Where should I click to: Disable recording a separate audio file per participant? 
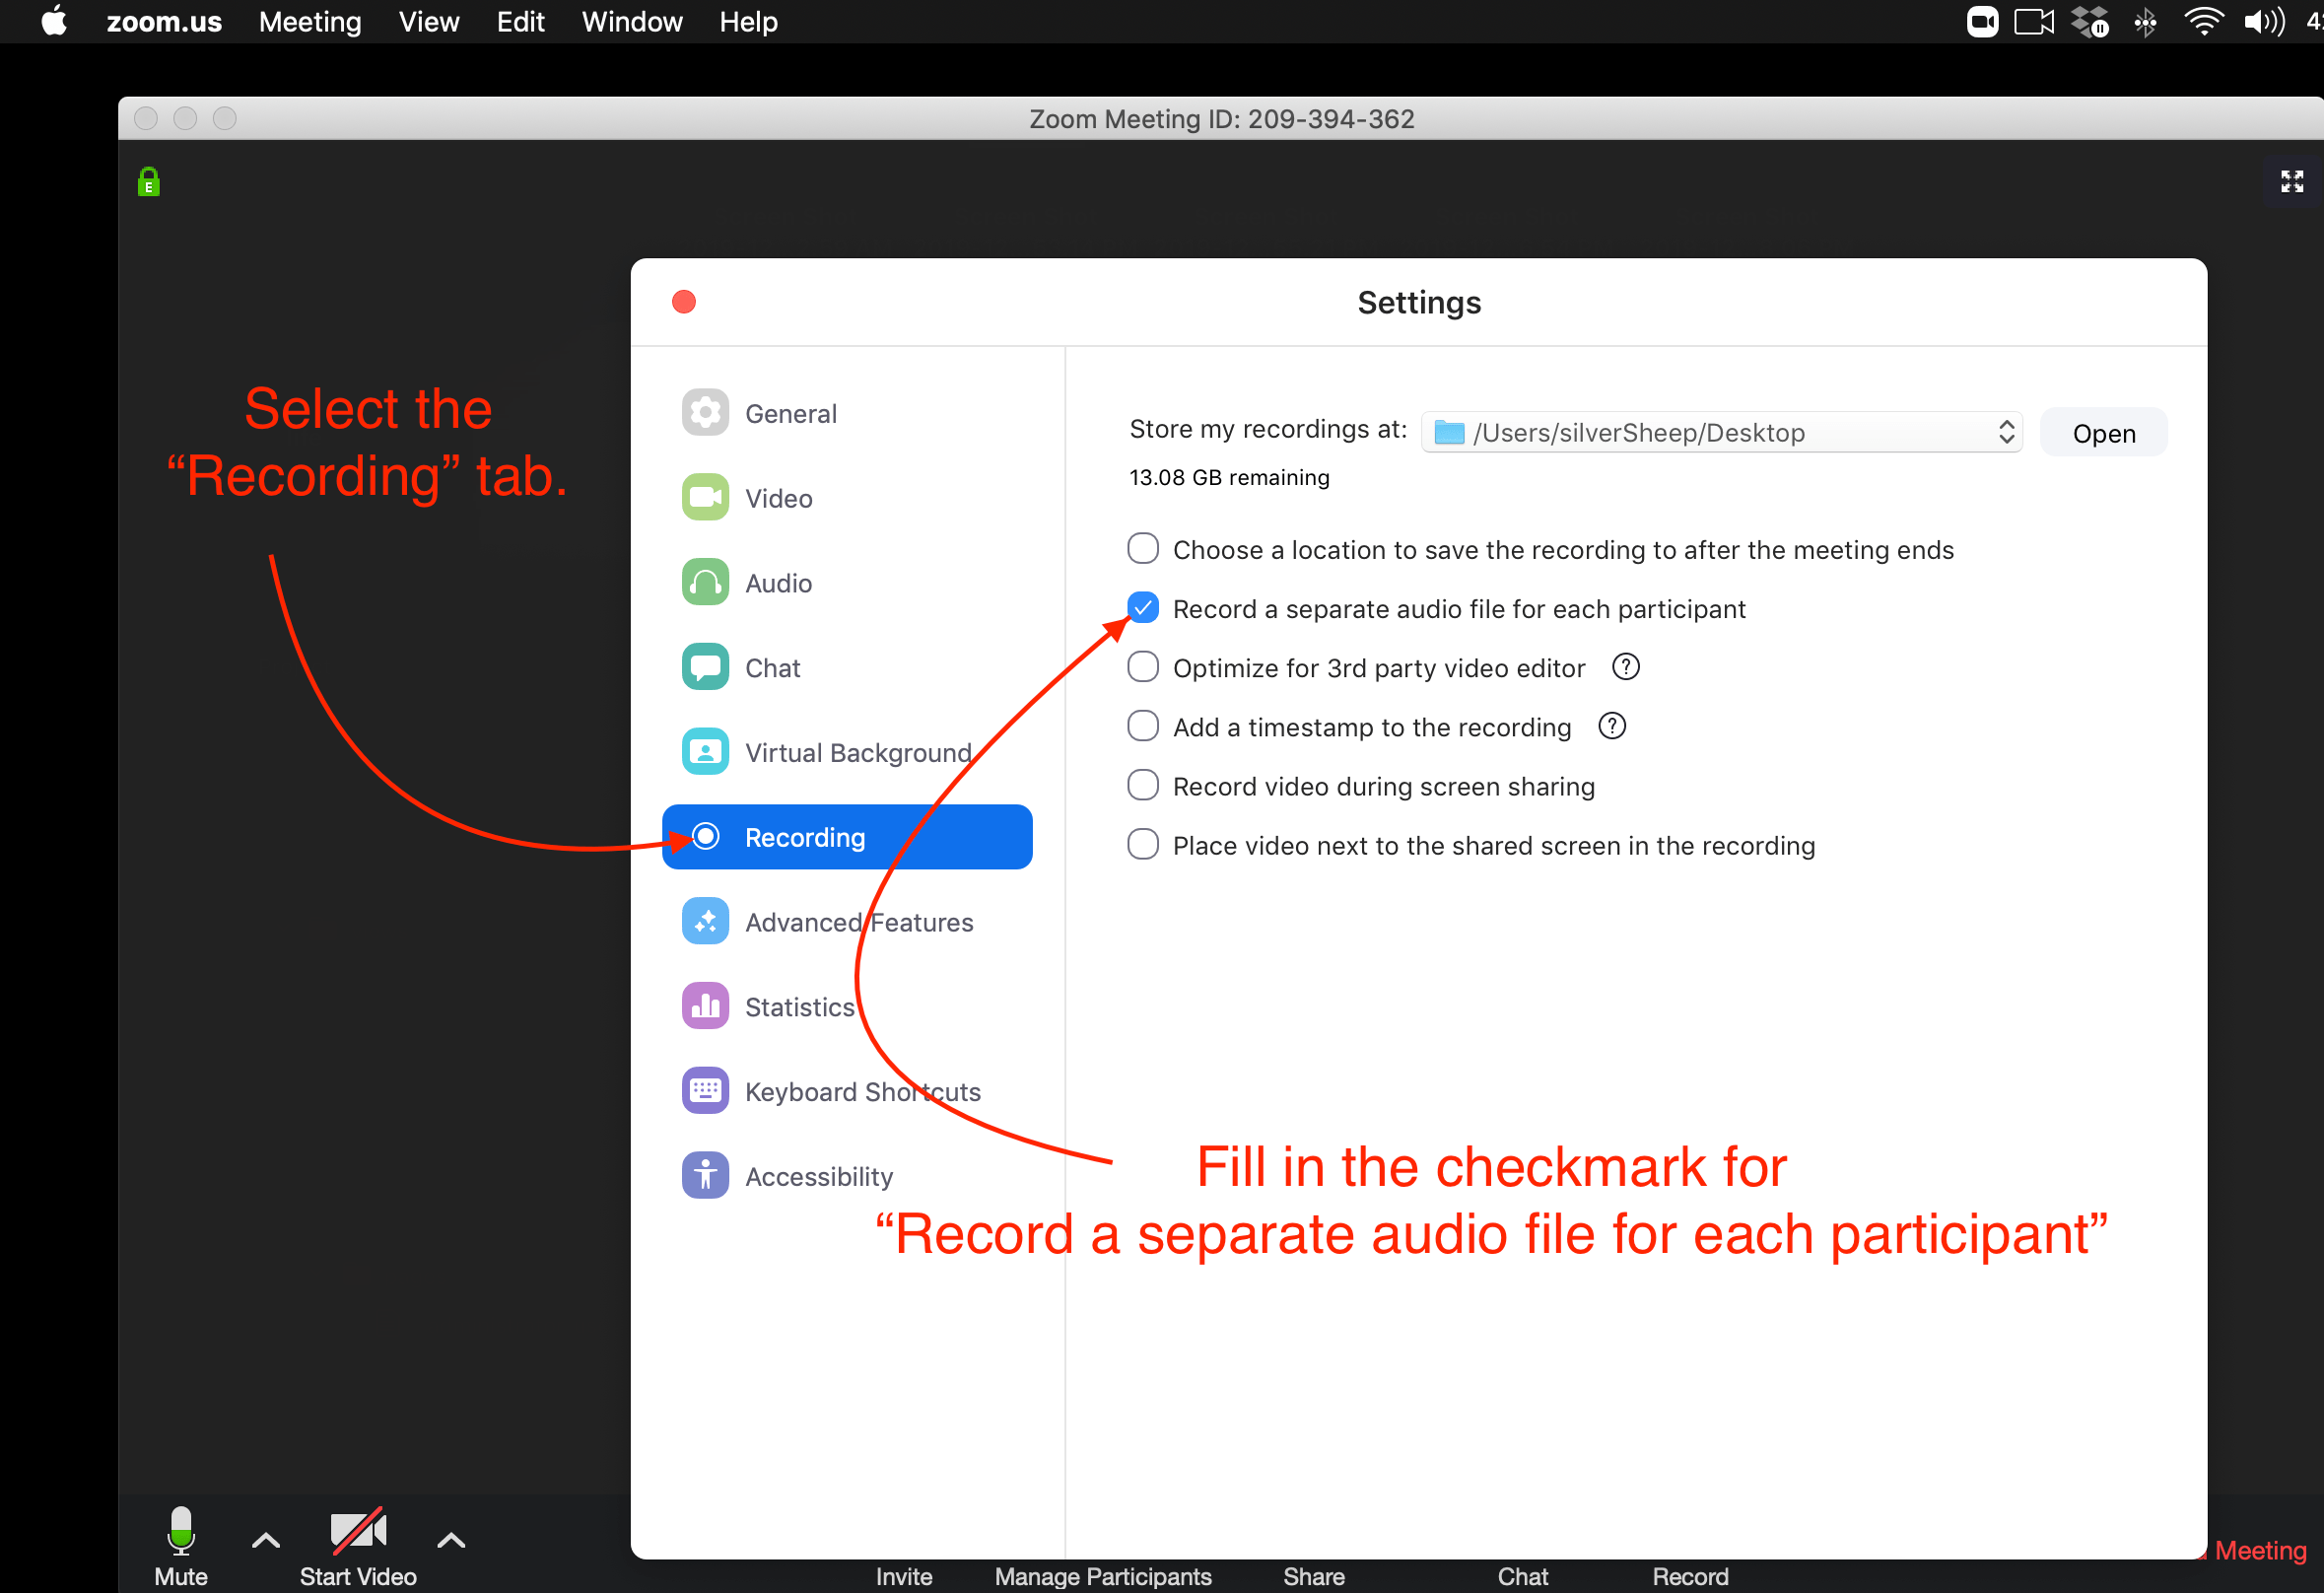pos(1142,607)
